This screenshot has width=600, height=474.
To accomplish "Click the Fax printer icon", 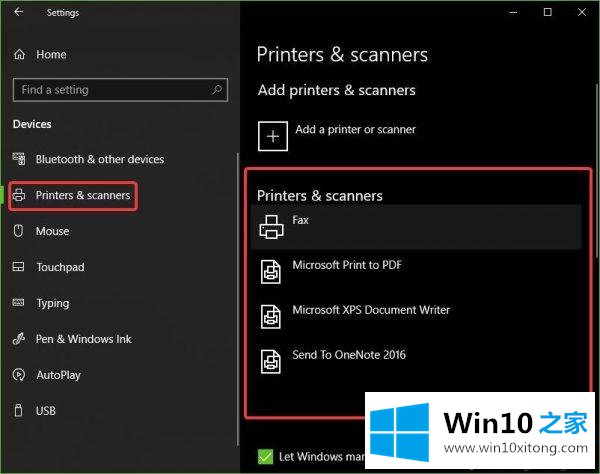I will [x=271, y=226].
